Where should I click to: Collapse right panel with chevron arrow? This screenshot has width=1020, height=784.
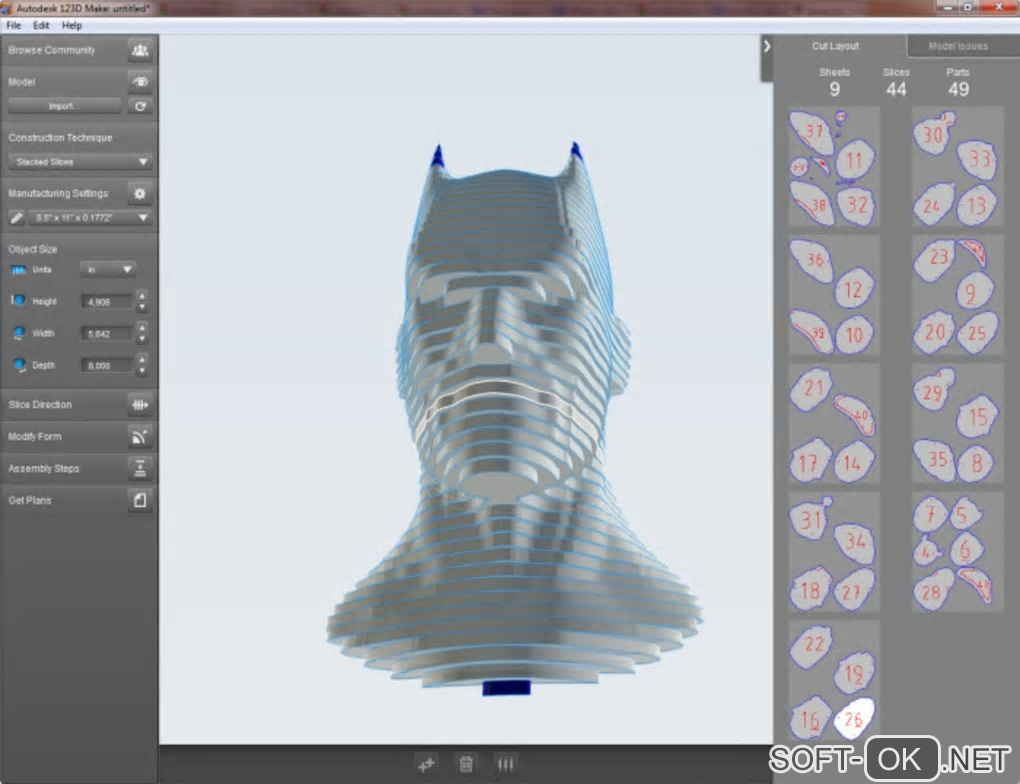(767, 46)
